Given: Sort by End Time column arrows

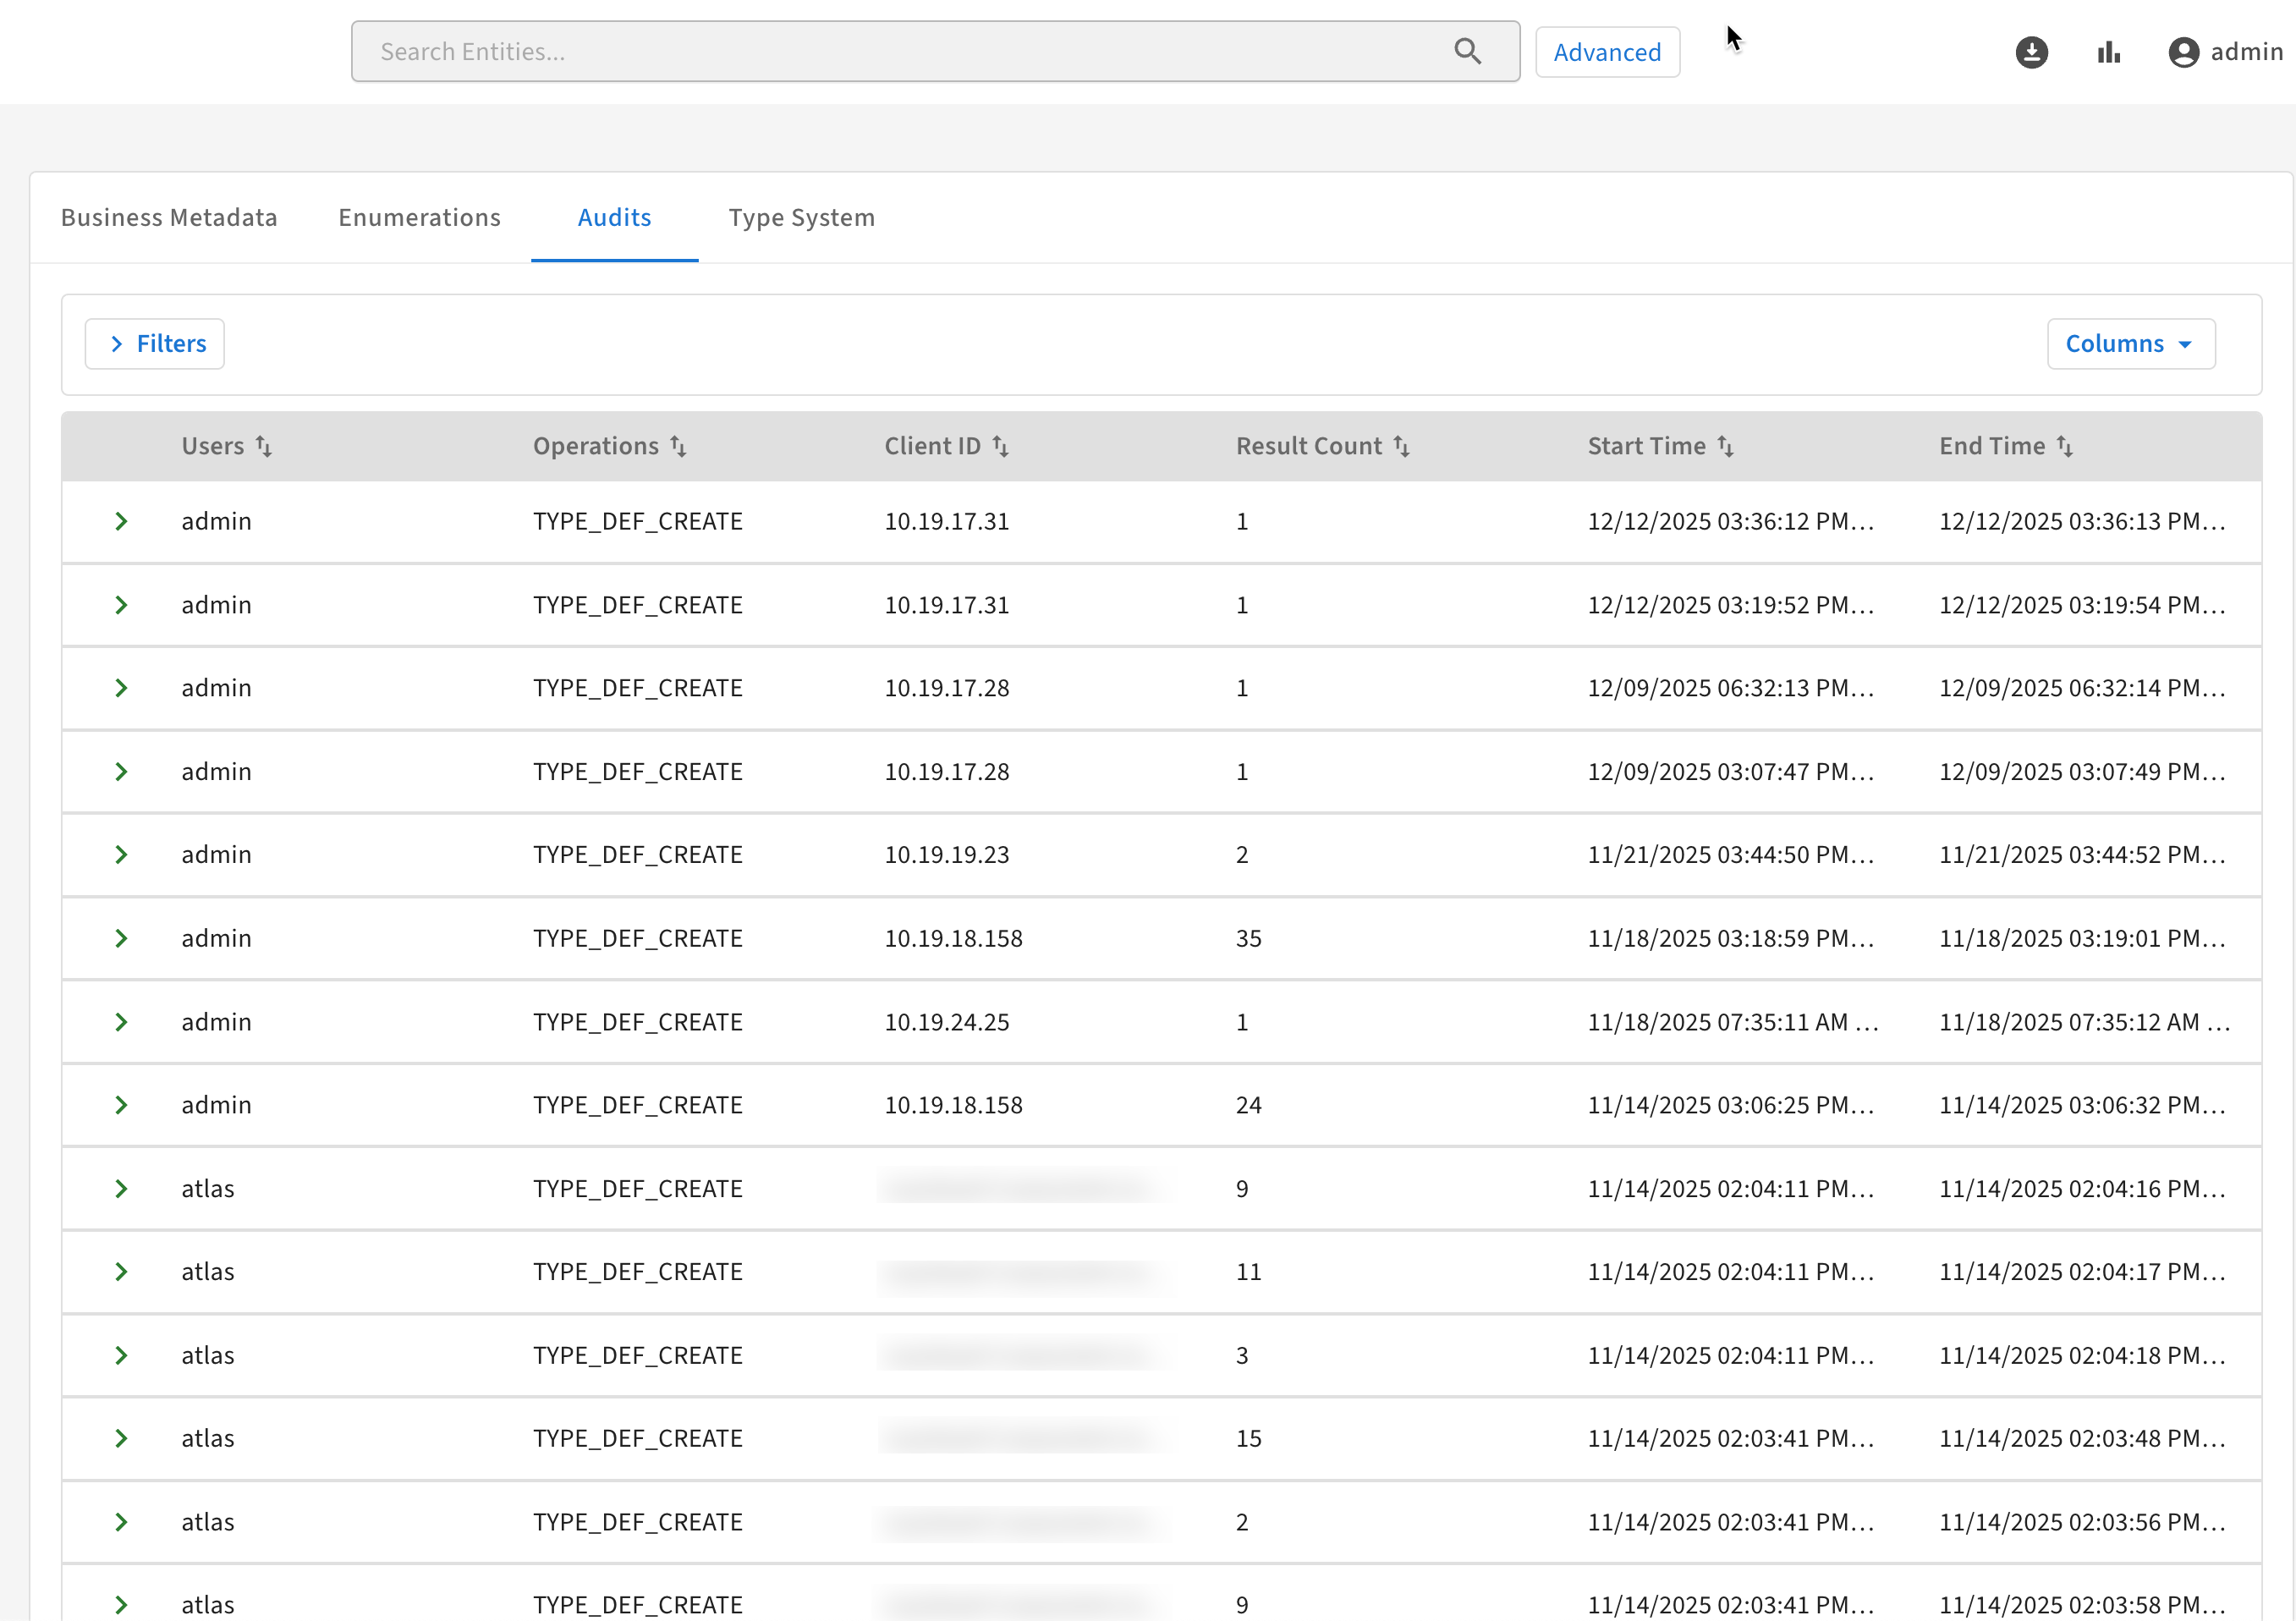Looking at the screenshot, I should [x=2064, y=446].
